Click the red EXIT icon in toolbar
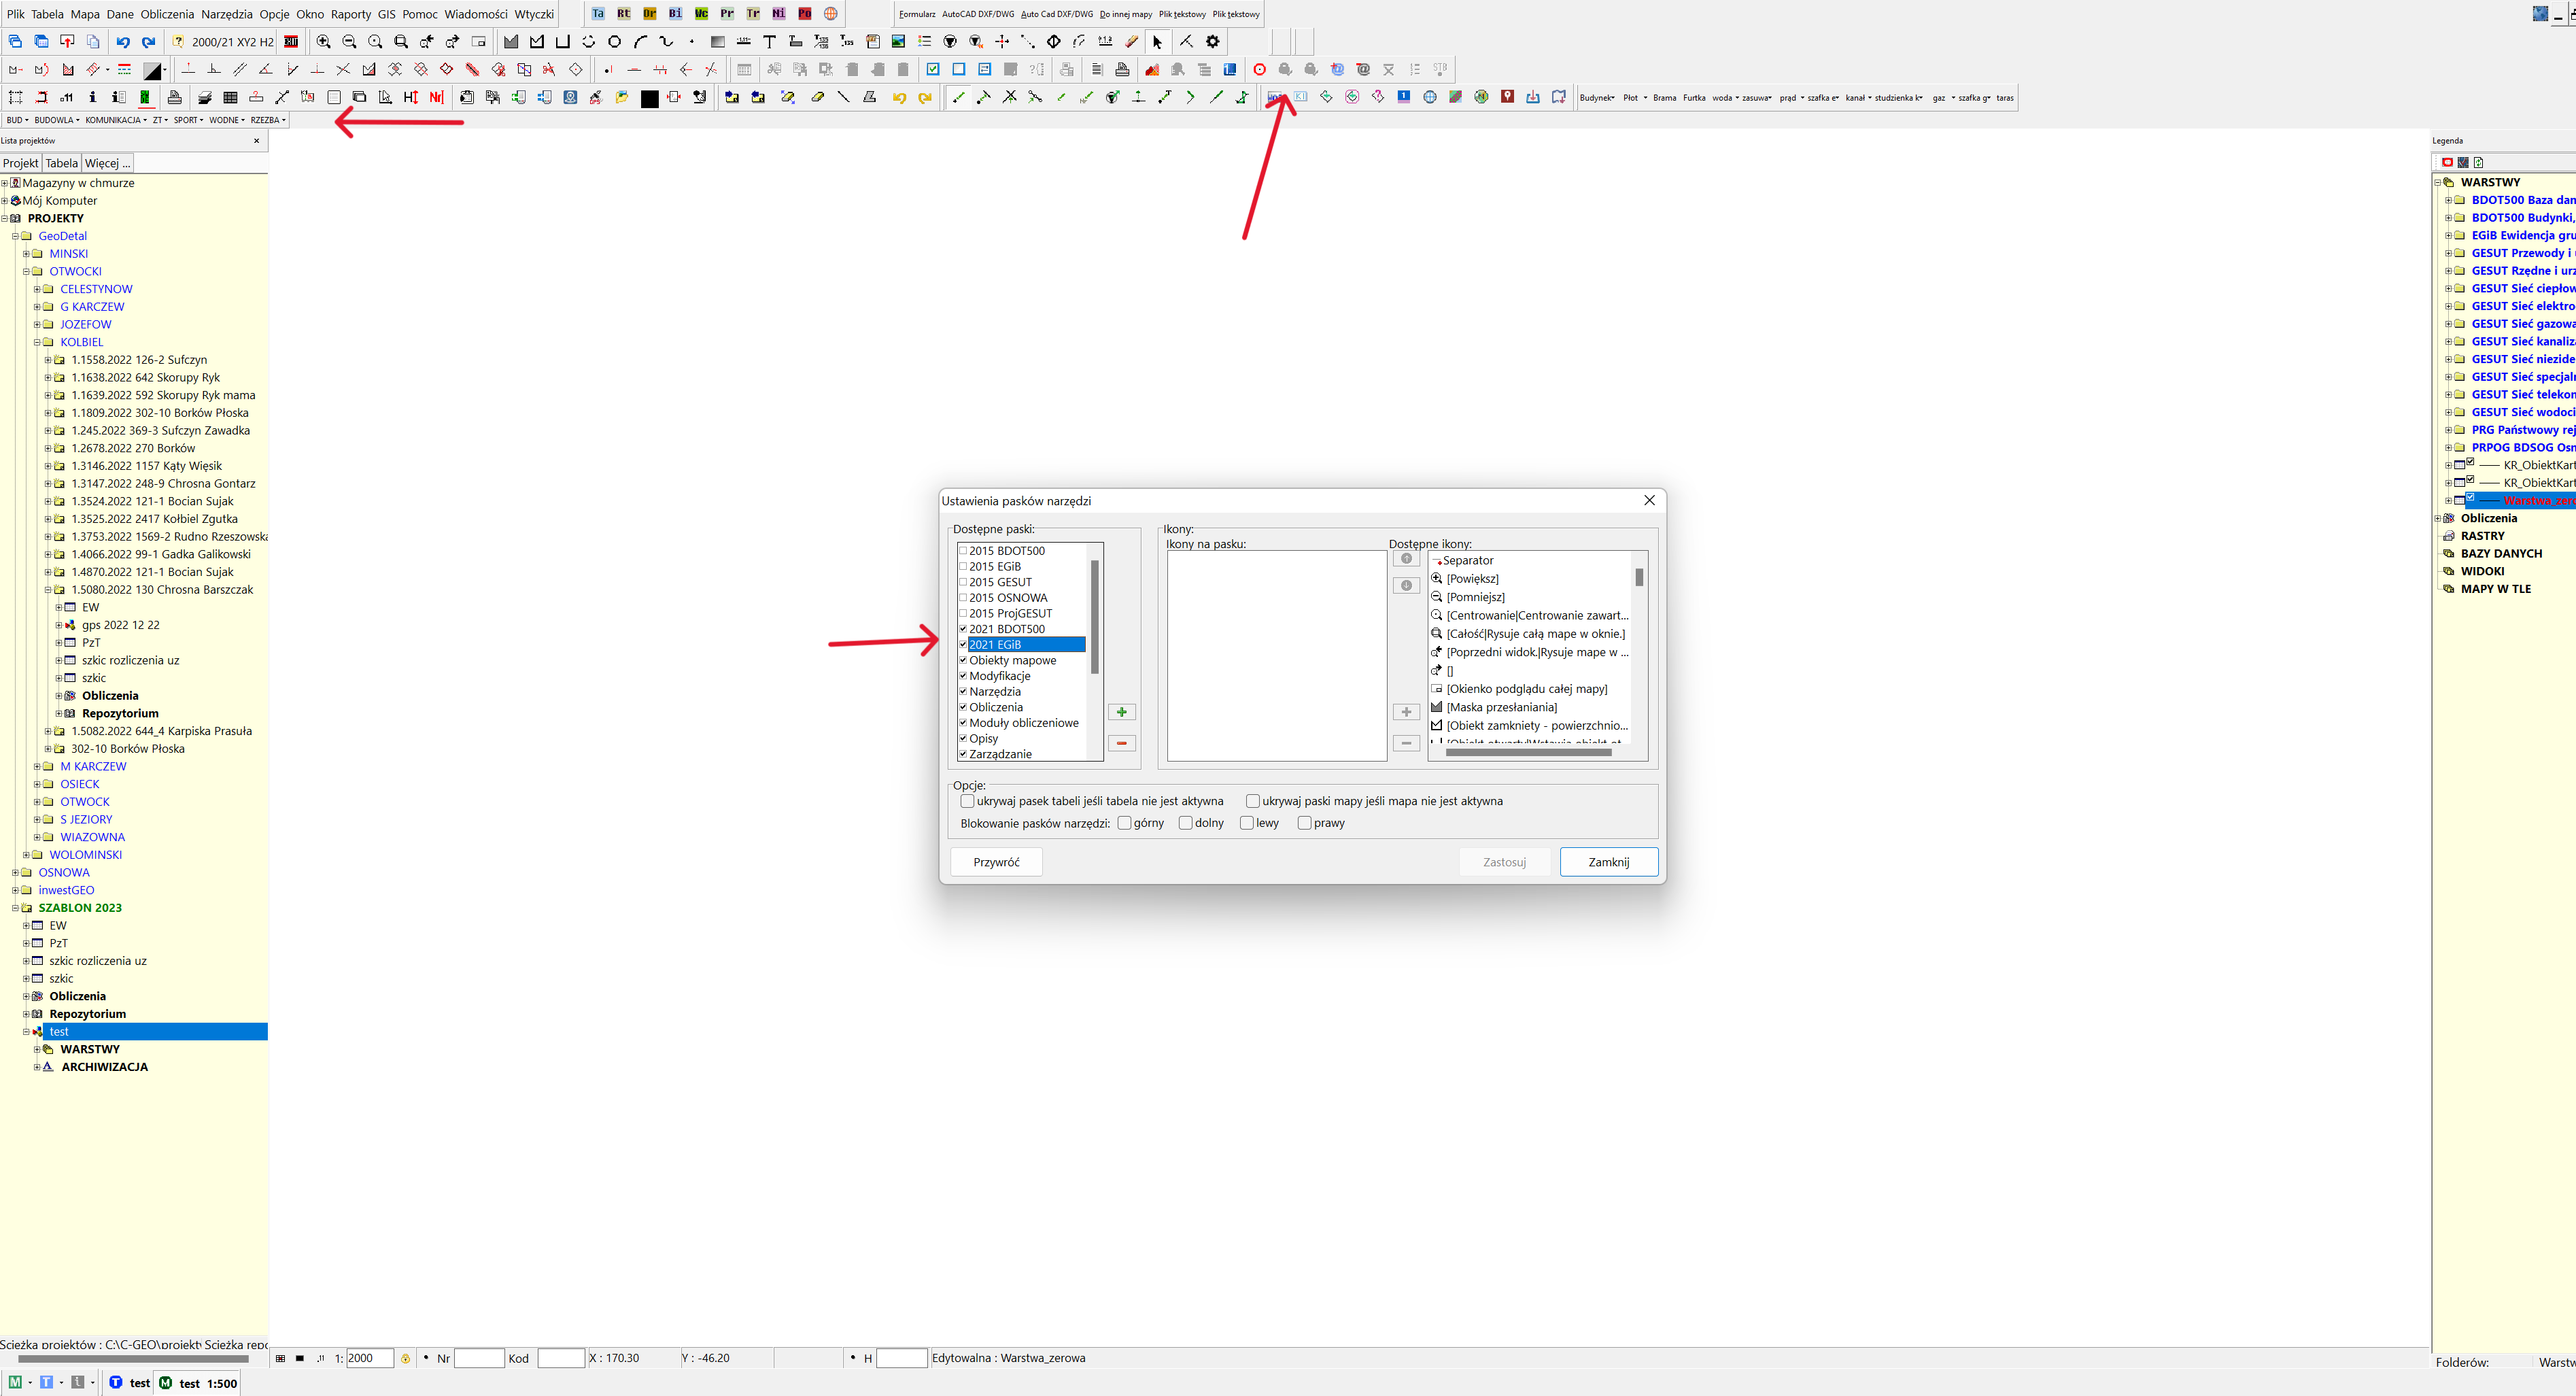Viewport: 2576px width, 1396px height. 291,42
